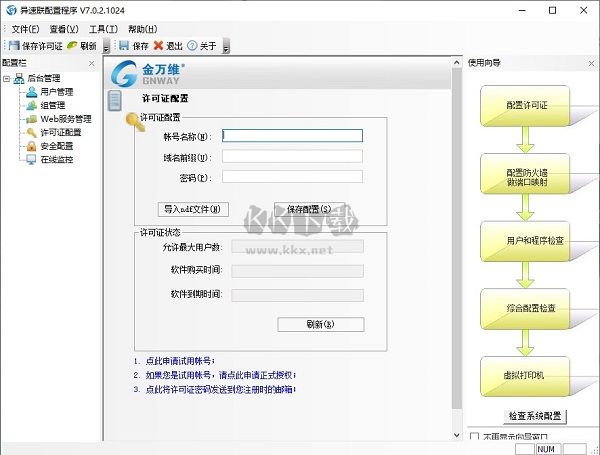Screen dimensions: 600x455
Task: Focus the 帐号名称 input field
Action: tap(292, 135)
